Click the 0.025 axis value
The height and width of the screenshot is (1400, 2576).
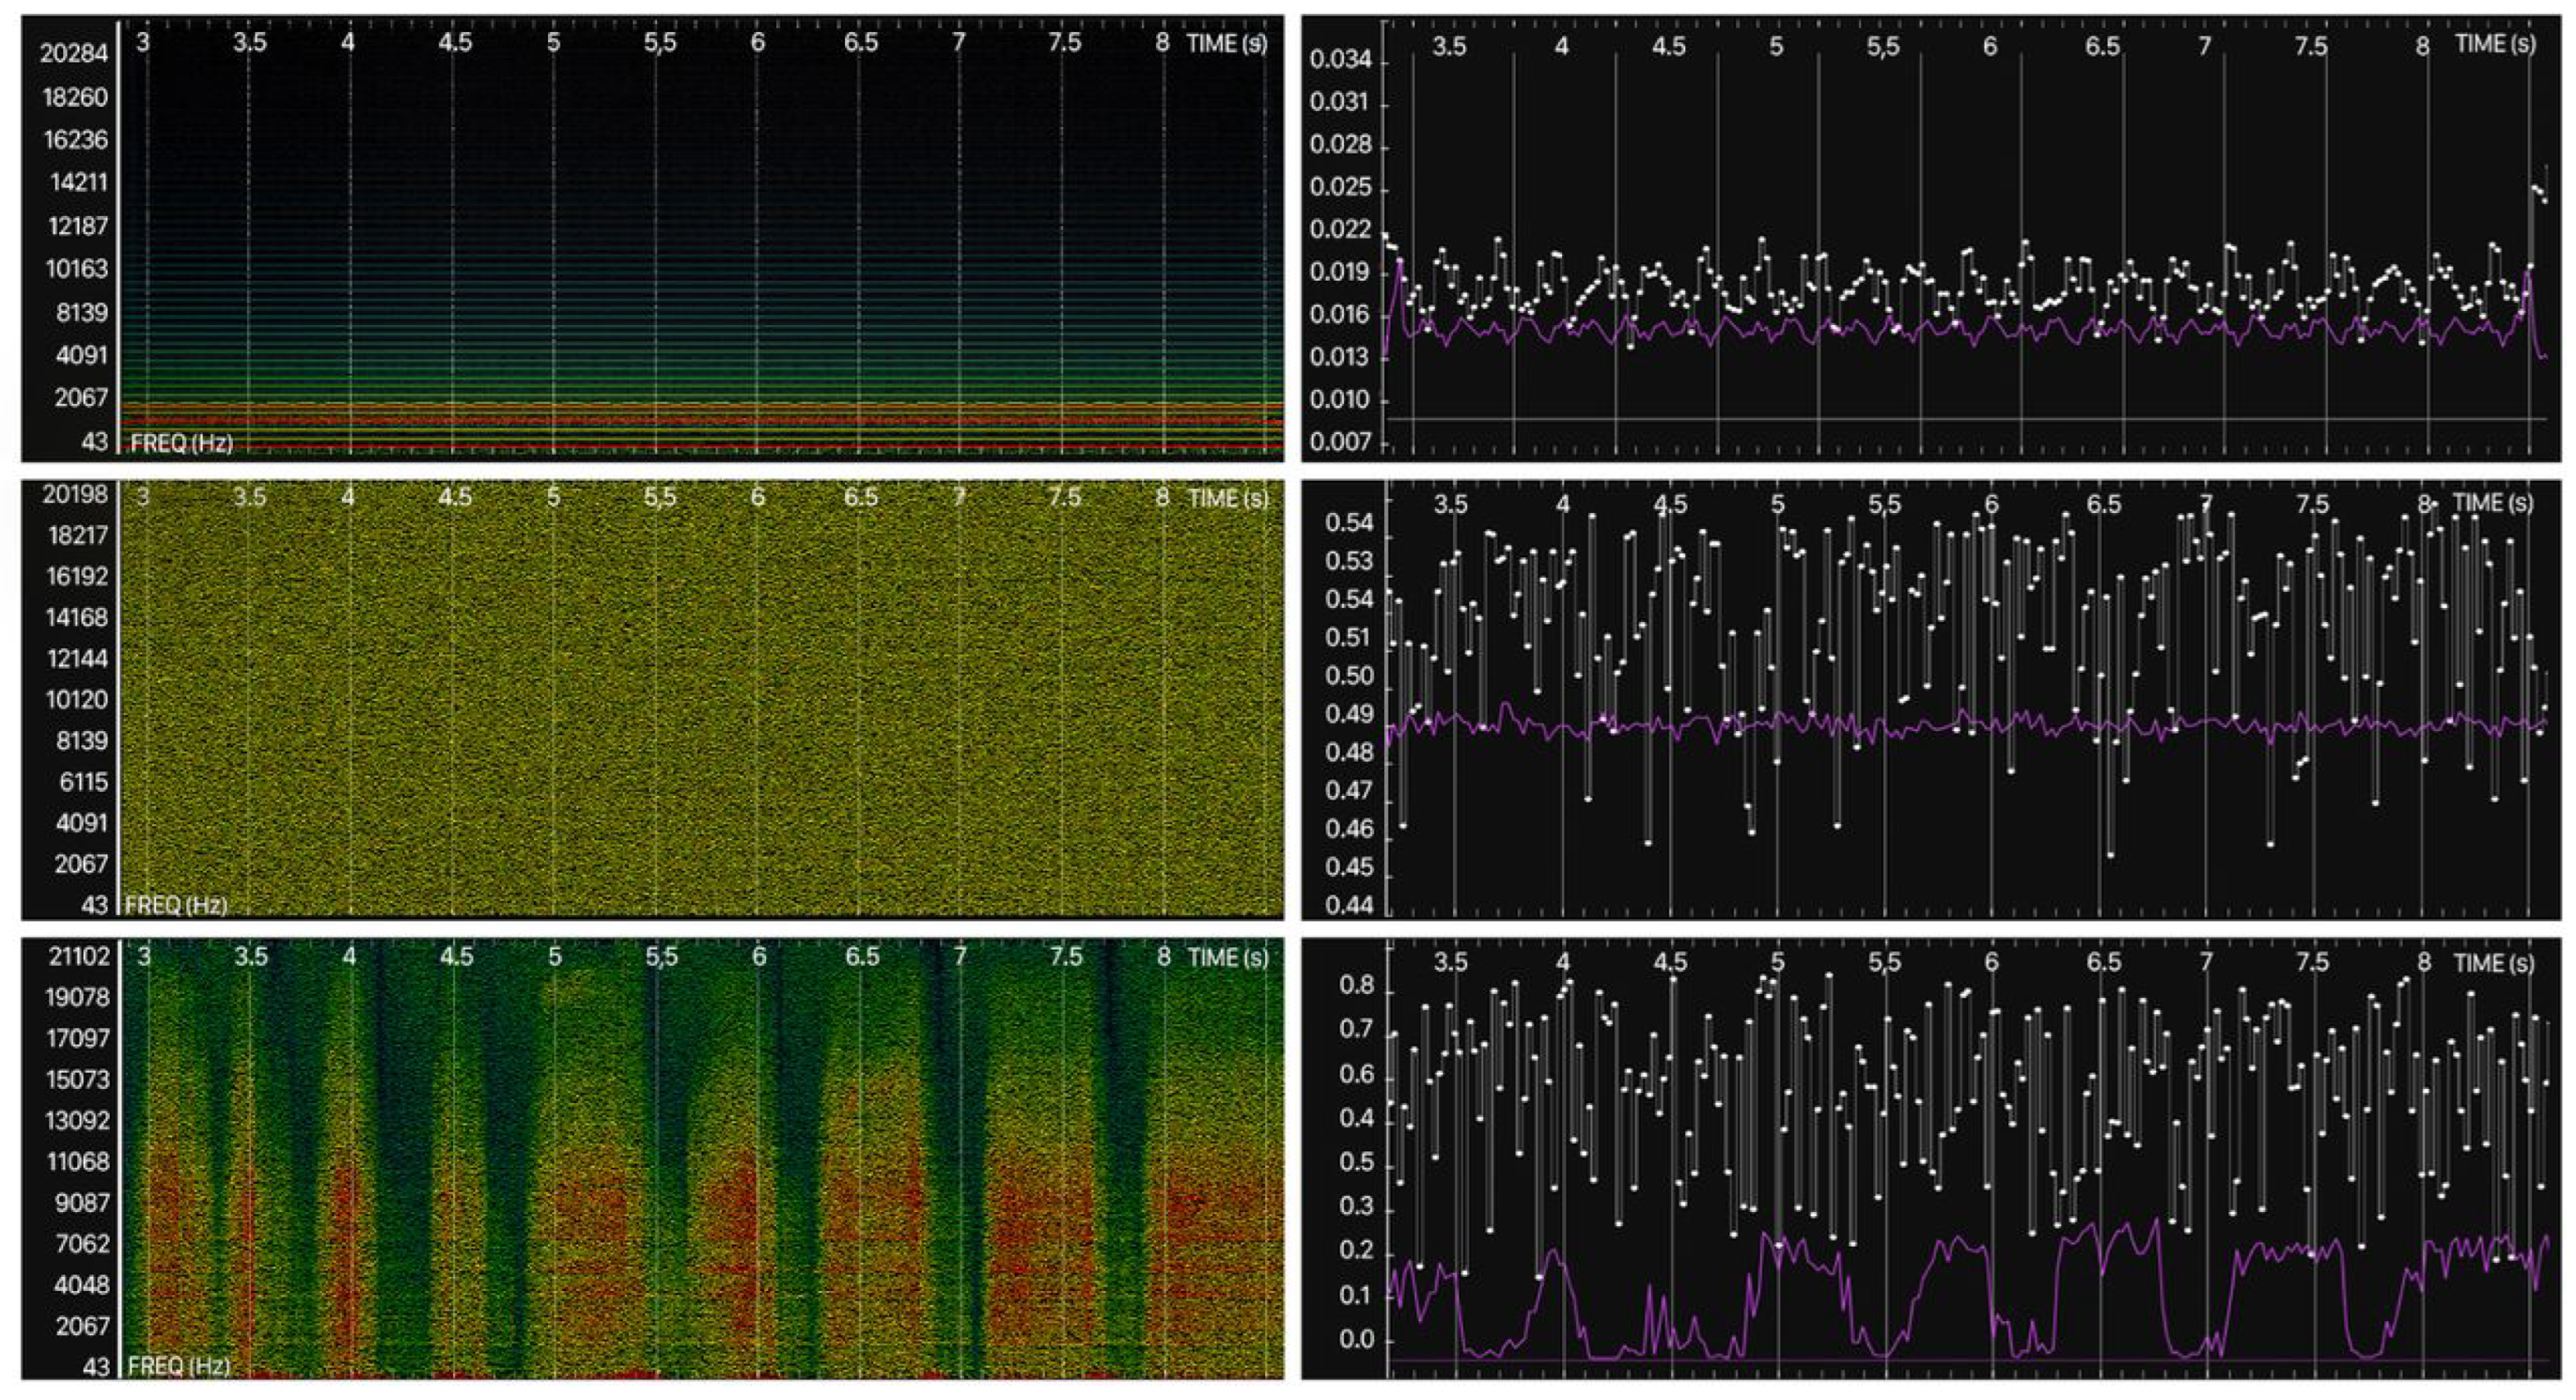pyautogui.click(x=1341, y=189)
